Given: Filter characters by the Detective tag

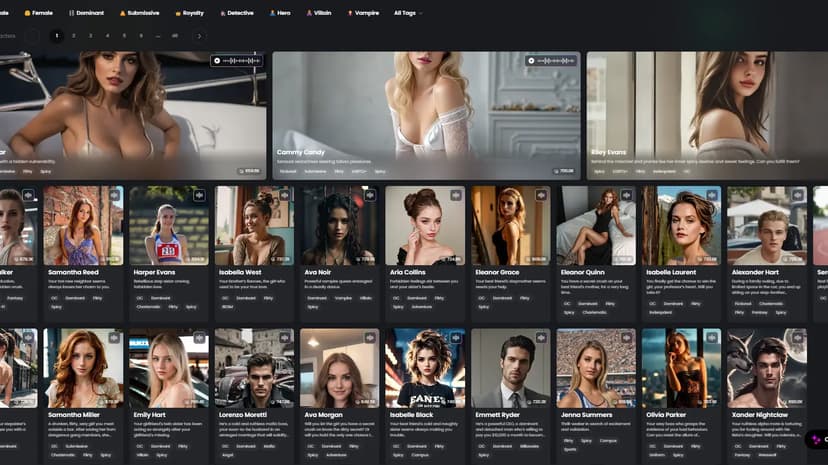Looking at the screenshot, I should pyautogui.click(x=237, y=13).
